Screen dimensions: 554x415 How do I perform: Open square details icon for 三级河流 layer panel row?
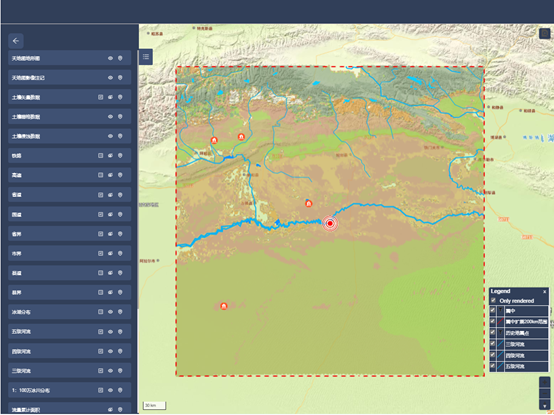pos(101,370)
